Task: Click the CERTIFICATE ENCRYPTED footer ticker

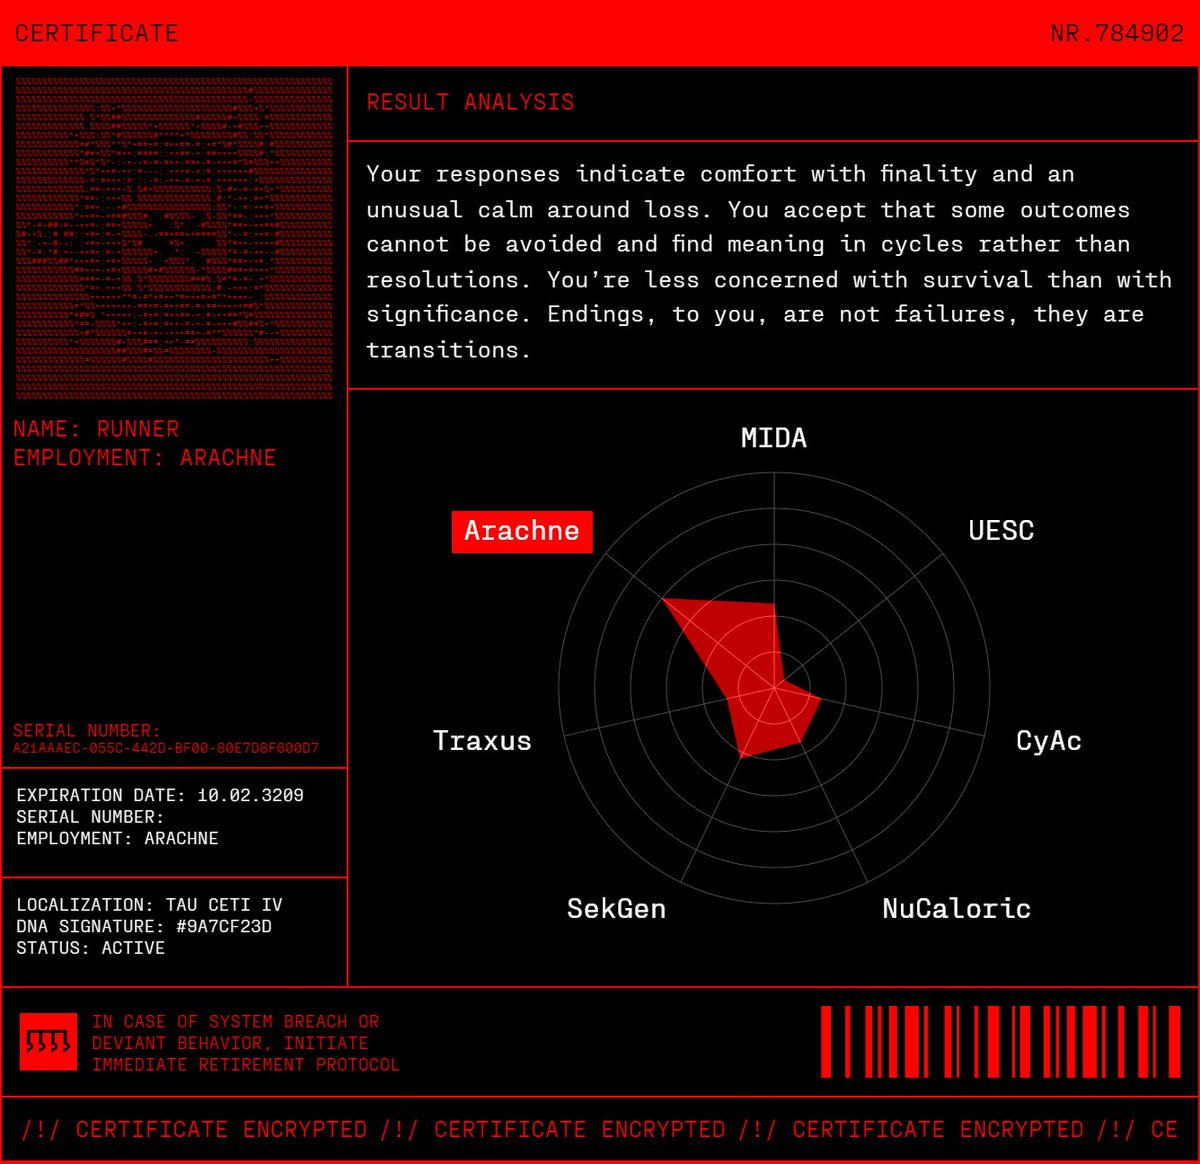Action: tap(600, 1130)
